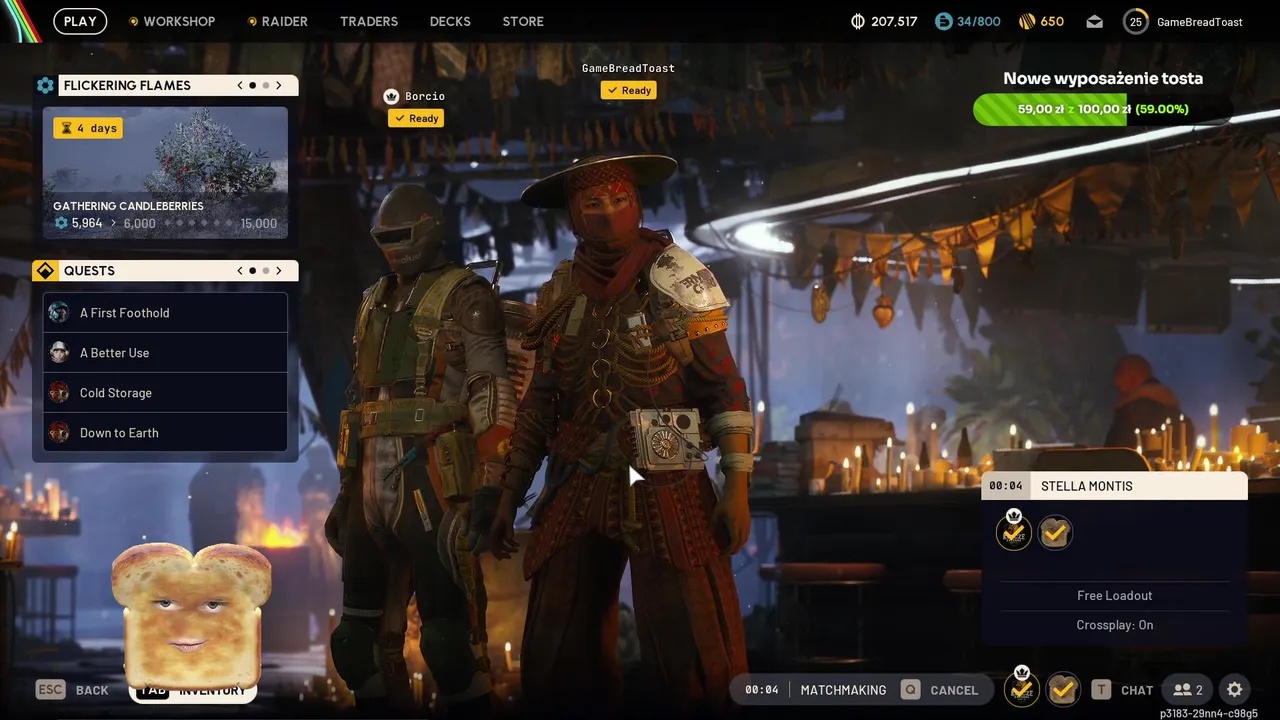Go to next Flickering Flames page
Image resolution: width=1280 pixels, height=720 pixels.
point(279,85)
